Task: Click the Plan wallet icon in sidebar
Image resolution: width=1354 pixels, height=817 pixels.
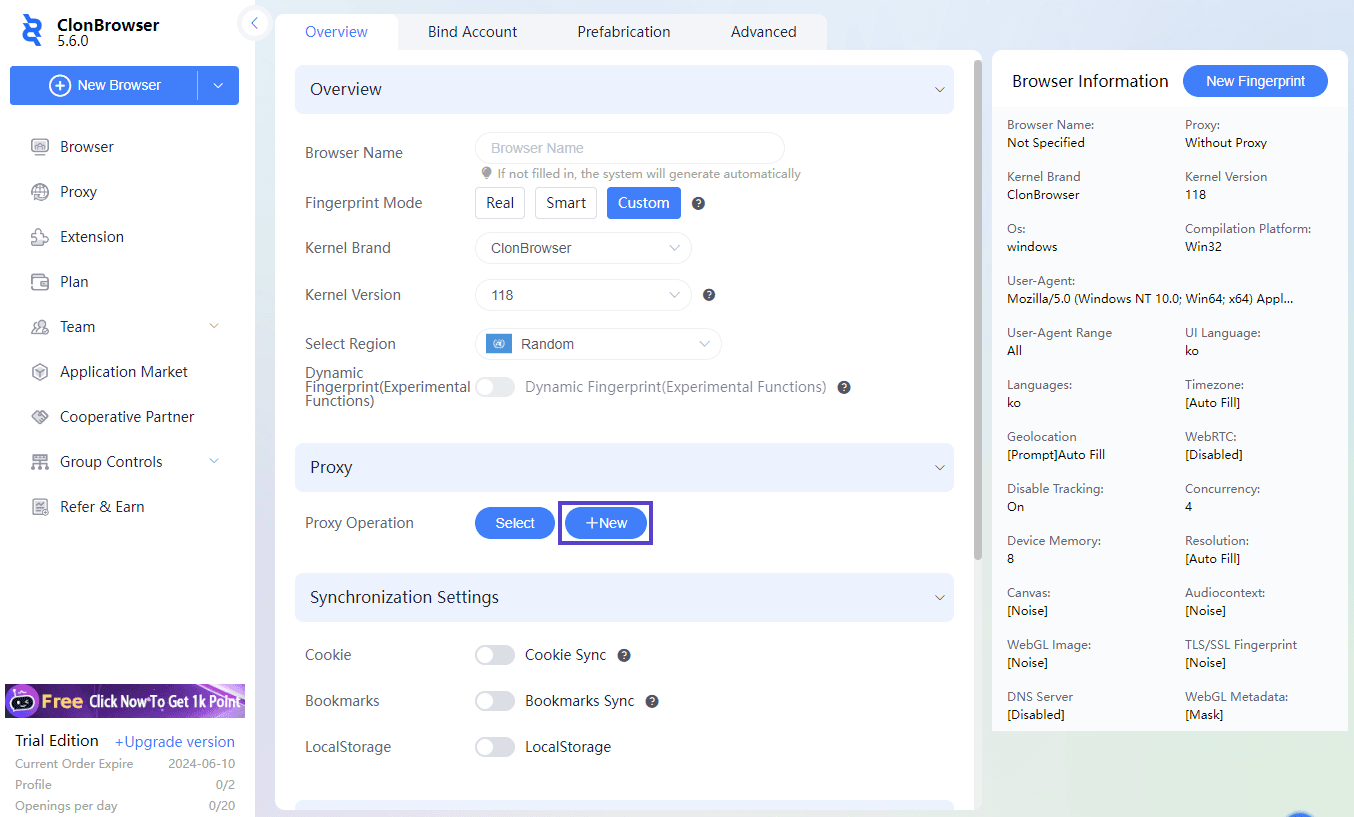Action: [x=40, y=282]
